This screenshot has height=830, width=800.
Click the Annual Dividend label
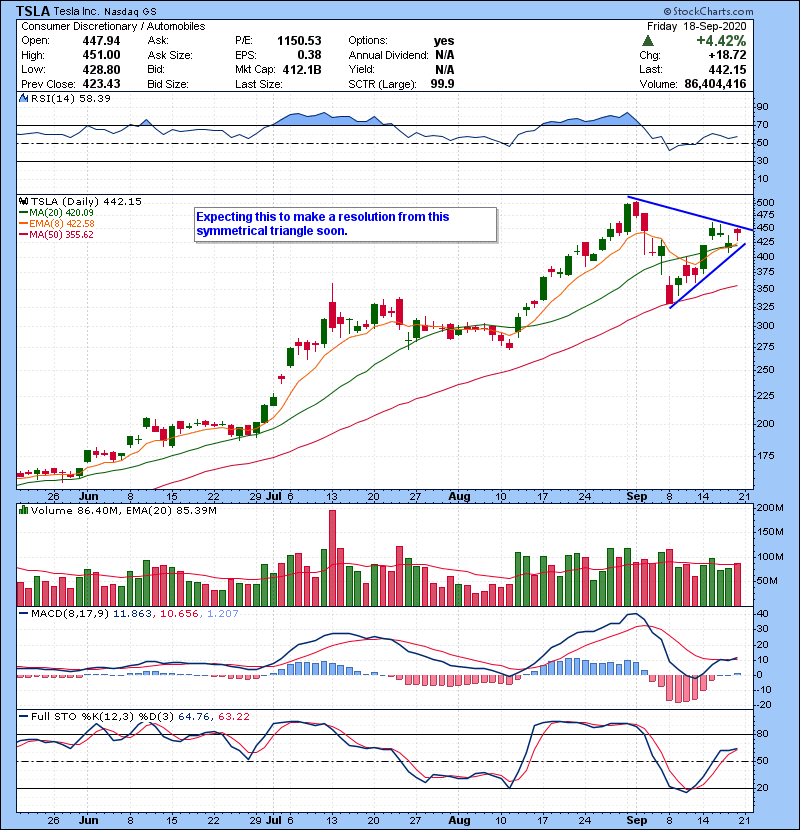tap(388, 55)
